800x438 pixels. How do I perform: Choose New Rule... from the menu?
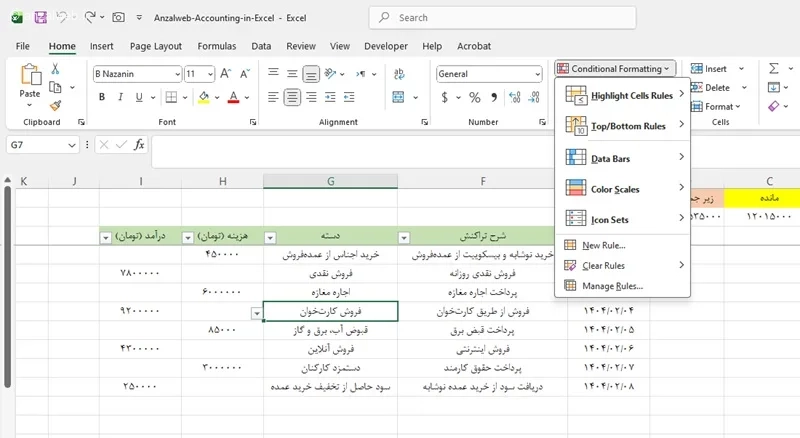coord(622,245)
